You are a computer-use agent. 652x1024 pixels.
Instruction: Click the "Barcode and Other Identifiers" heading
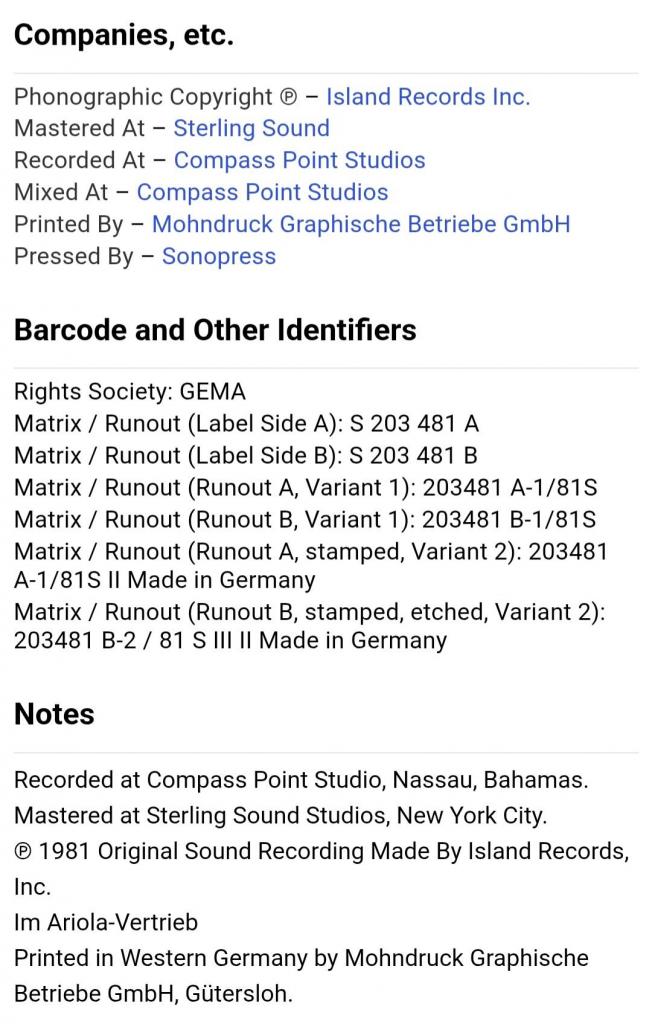pos(215,330)
